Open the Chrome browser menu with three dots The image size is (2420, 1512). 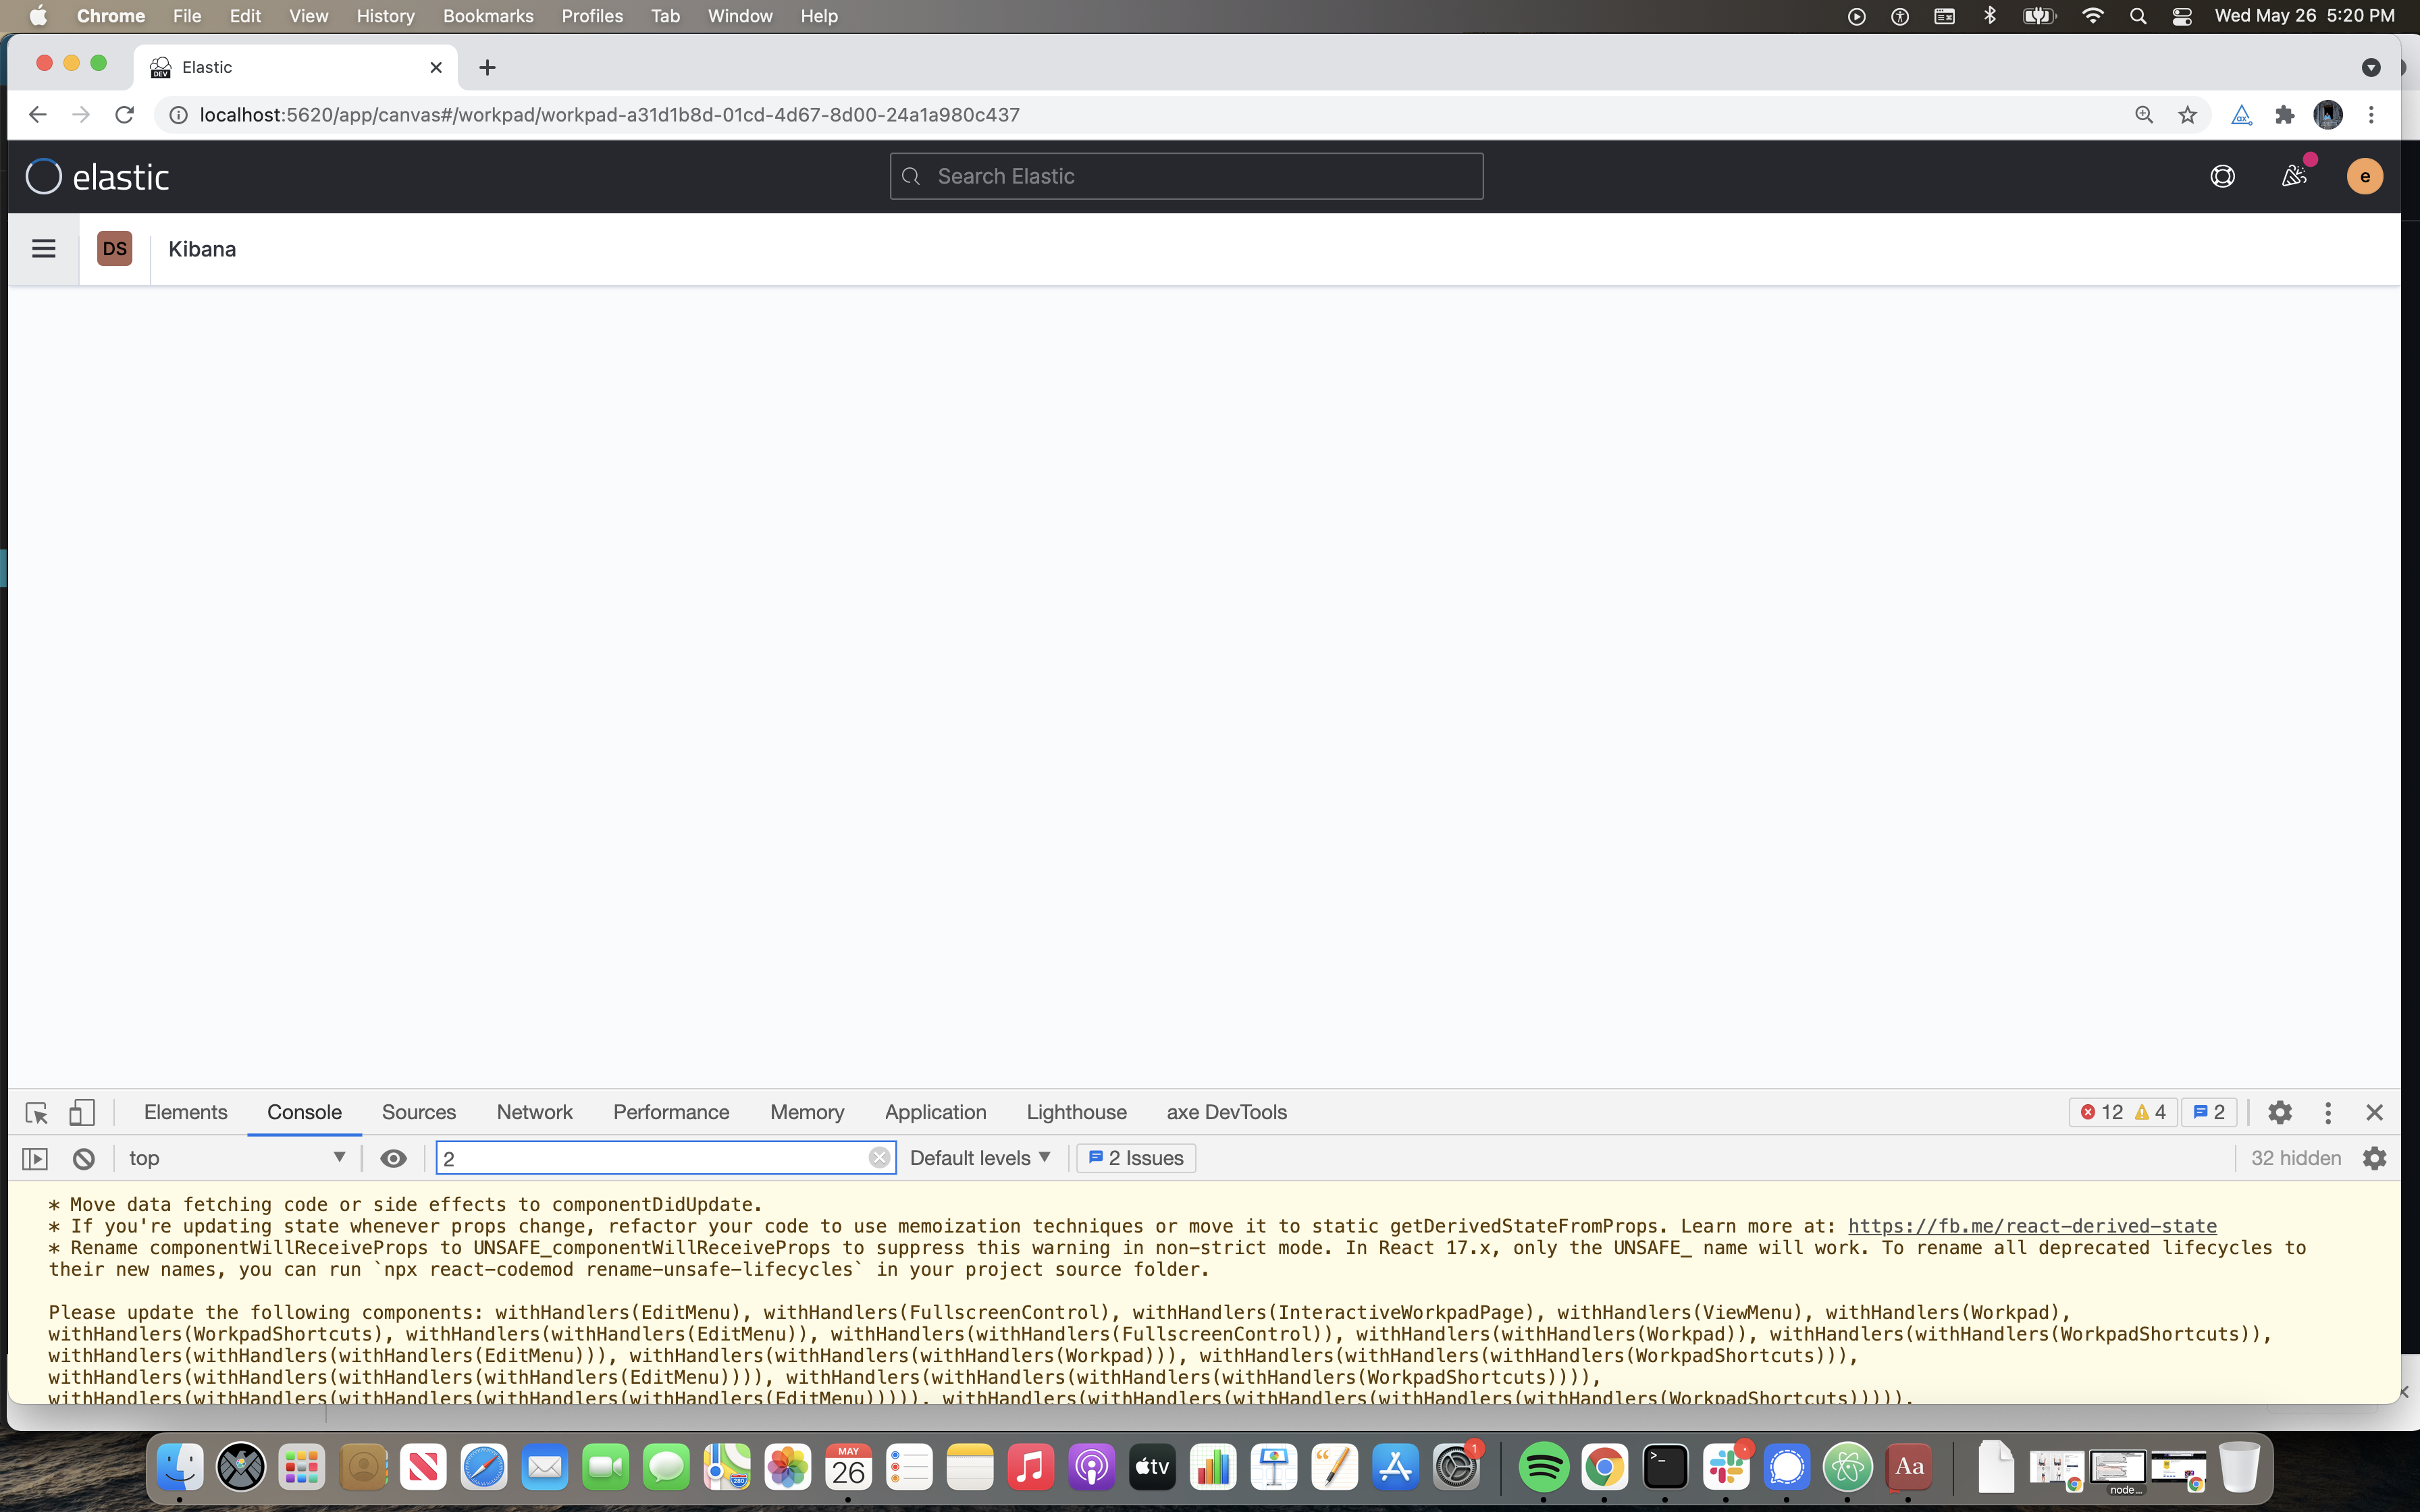[x=2370, y=114]
